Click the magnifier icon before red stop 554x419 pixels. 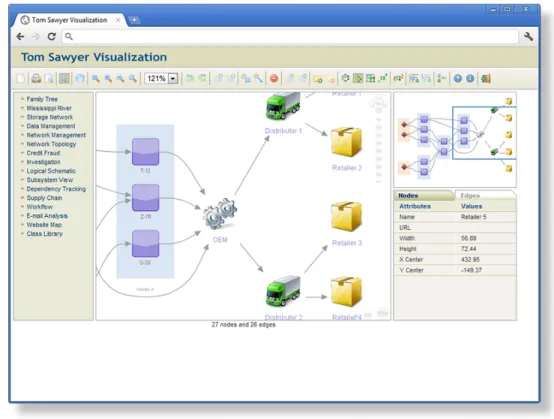pyautogui.click(x=258, y=78)
